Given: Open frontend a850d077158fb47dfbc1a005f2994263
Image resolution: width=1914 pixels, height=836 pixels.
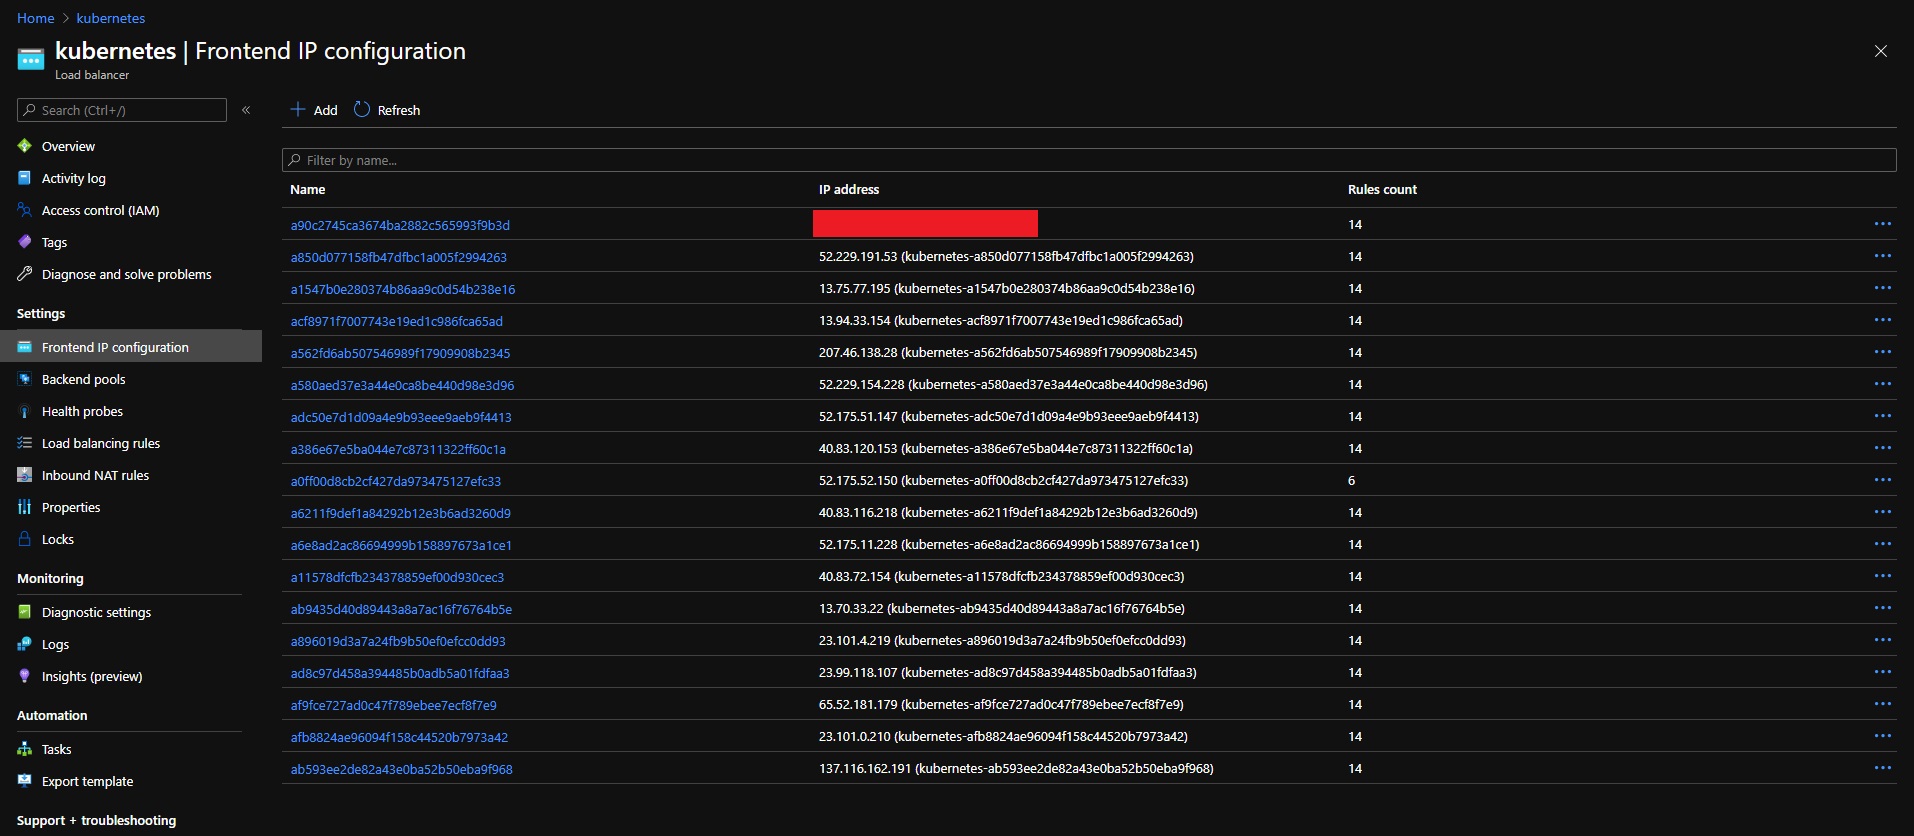Looking at the screenshot, I should (399, 257).
